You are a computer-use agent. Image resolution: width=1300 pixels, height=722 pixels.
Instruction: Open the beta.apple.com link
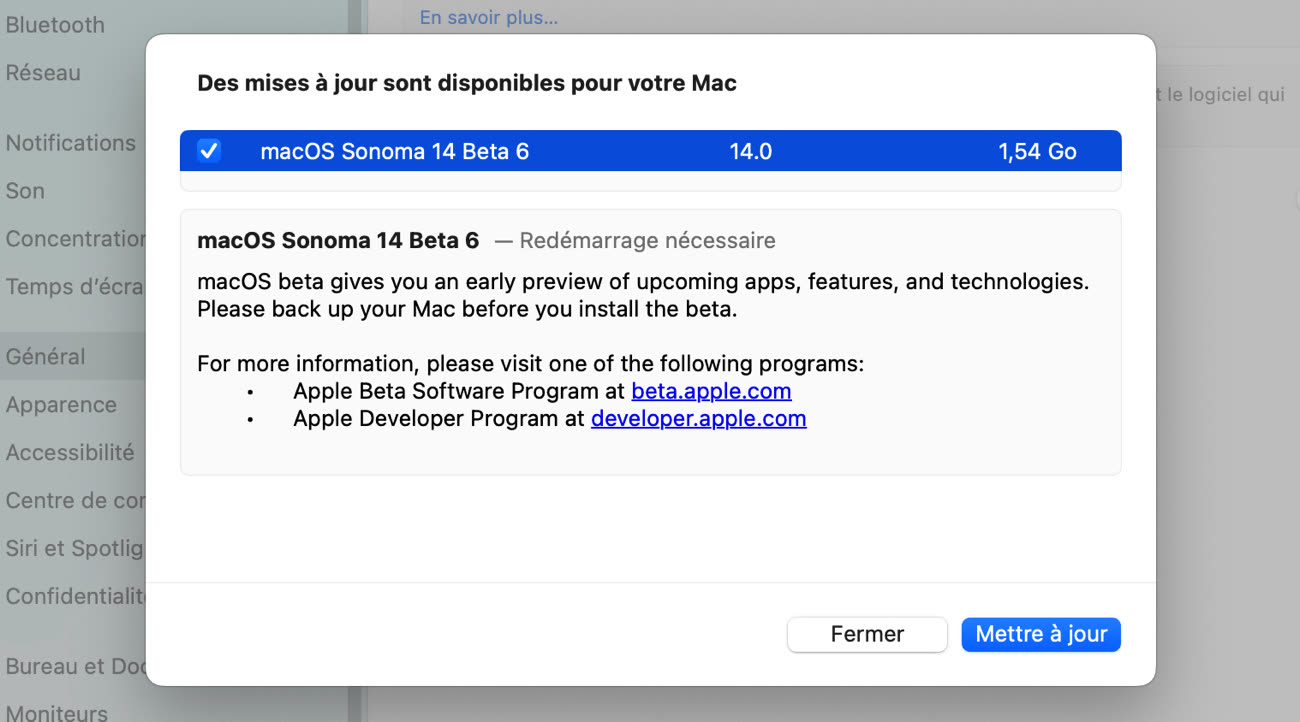point(711,391)
